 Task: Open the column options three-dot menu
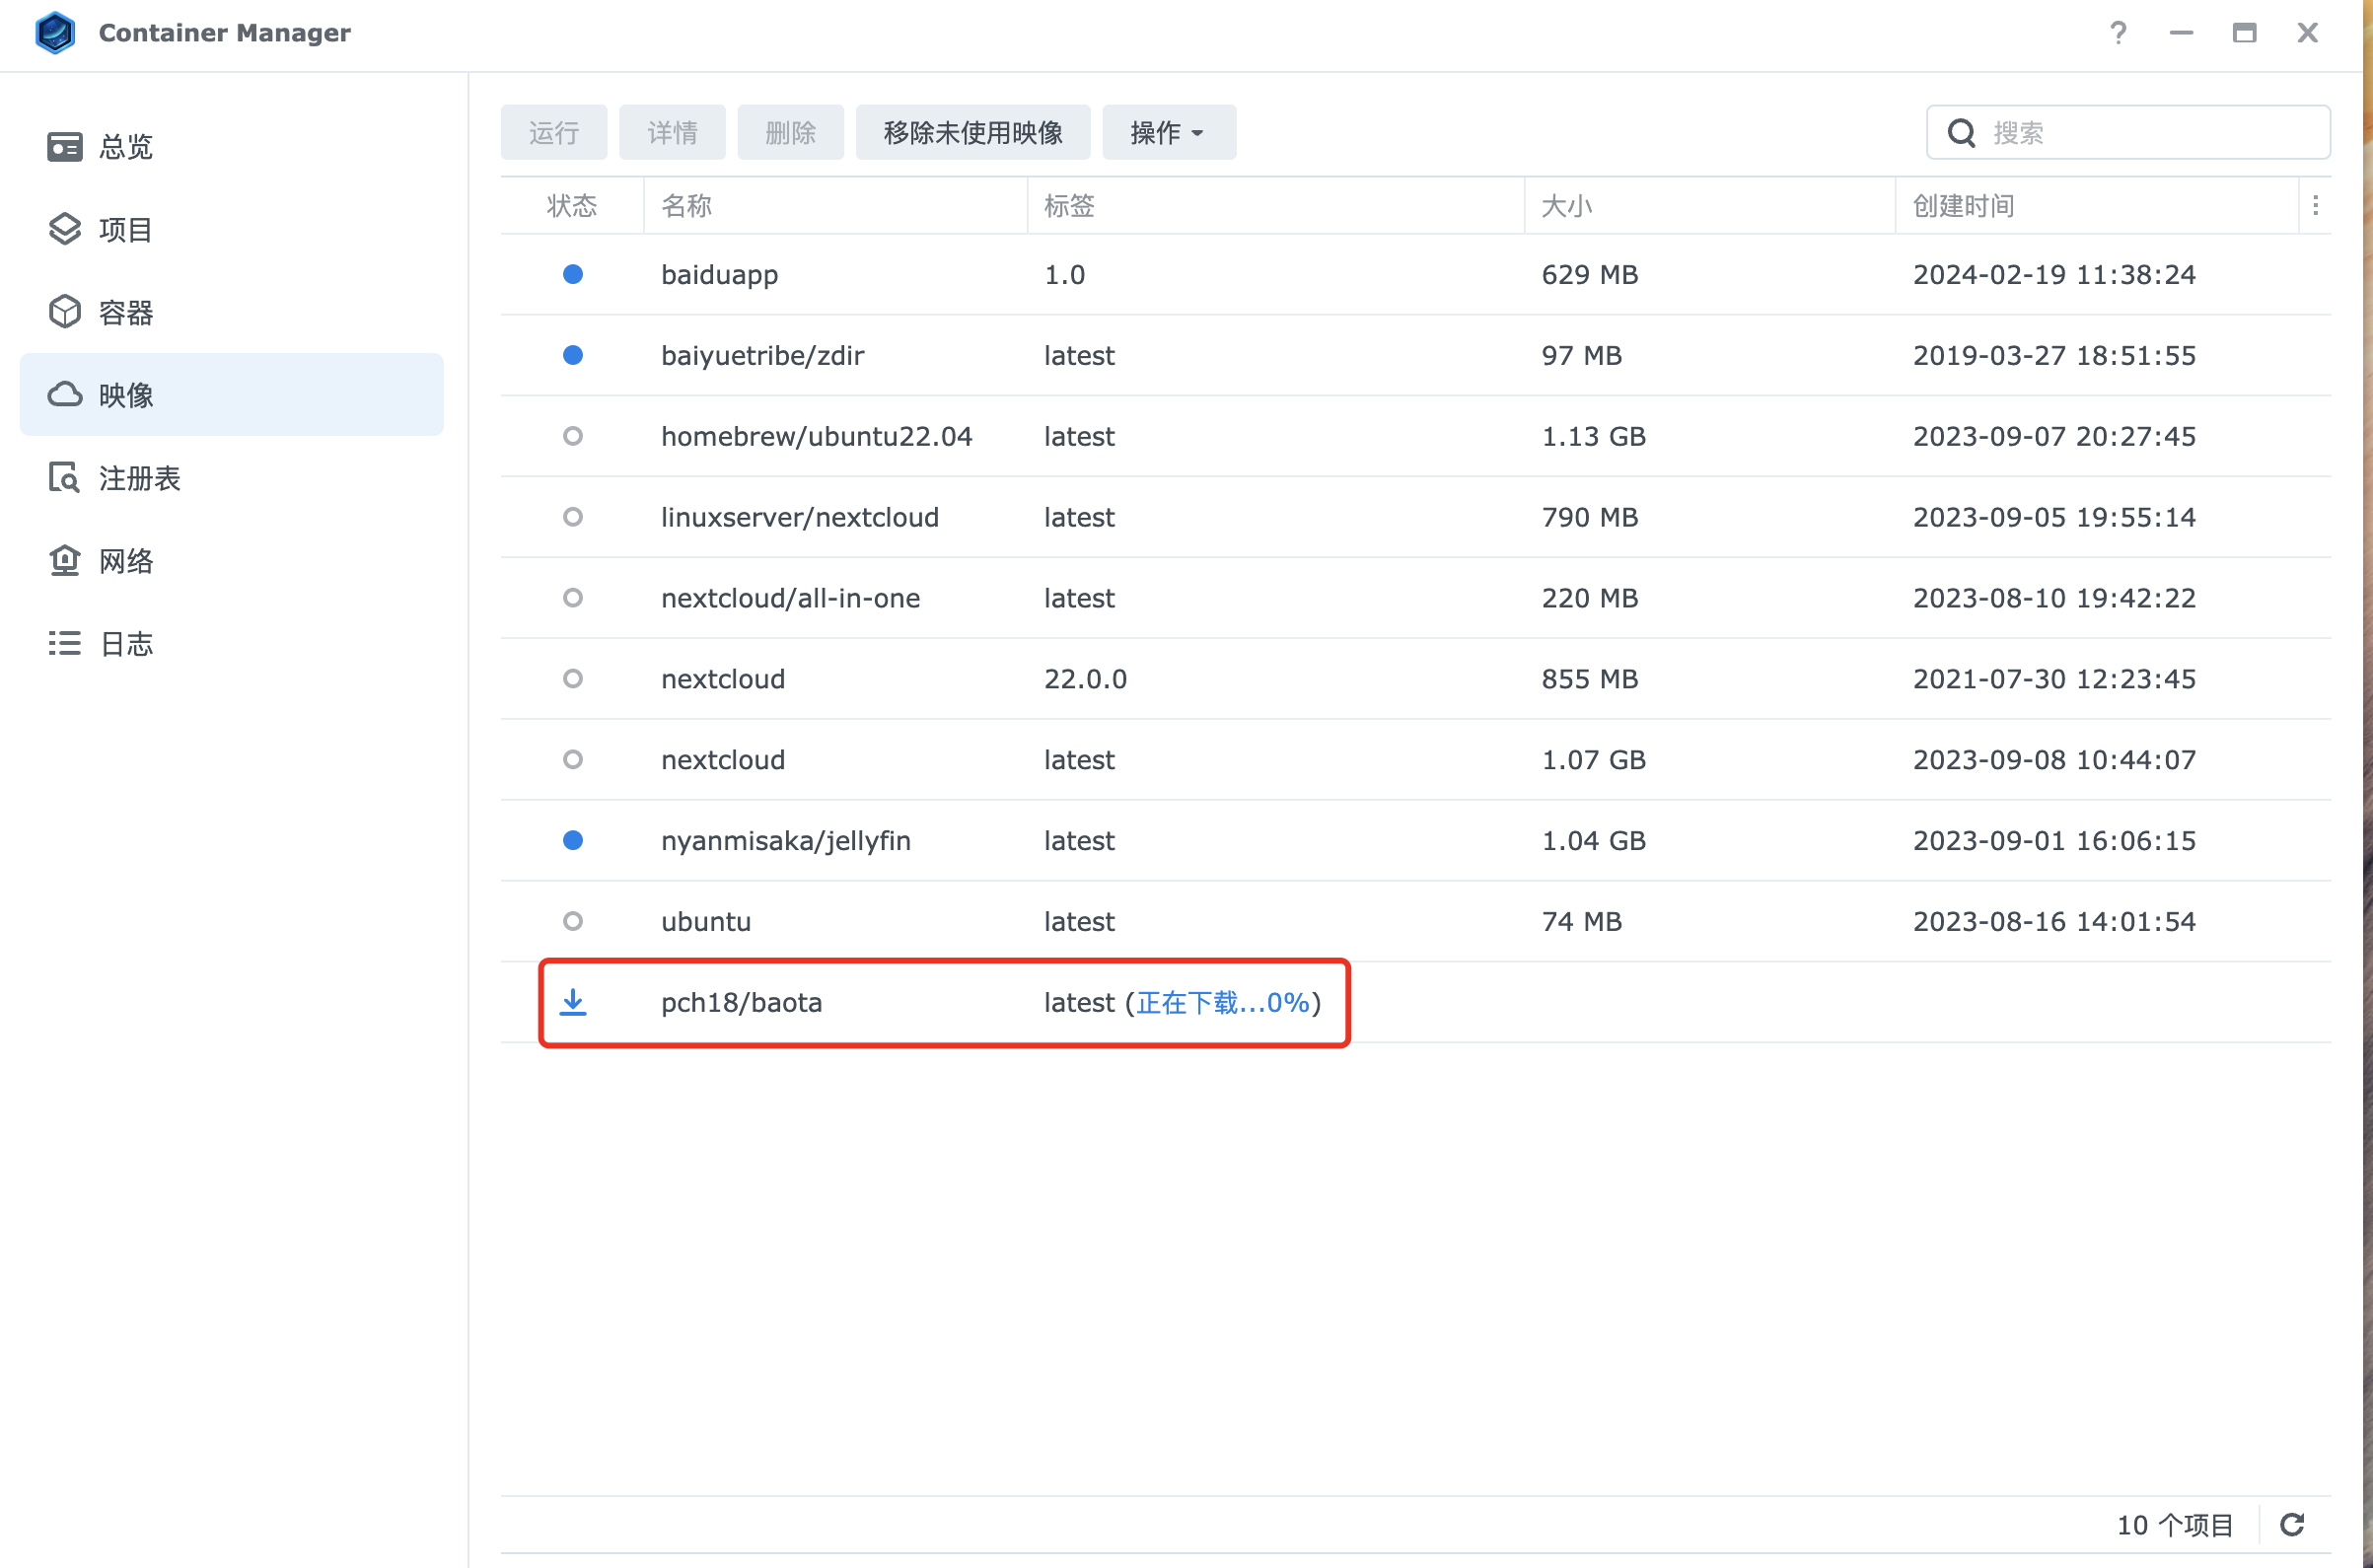(2315, 205)
